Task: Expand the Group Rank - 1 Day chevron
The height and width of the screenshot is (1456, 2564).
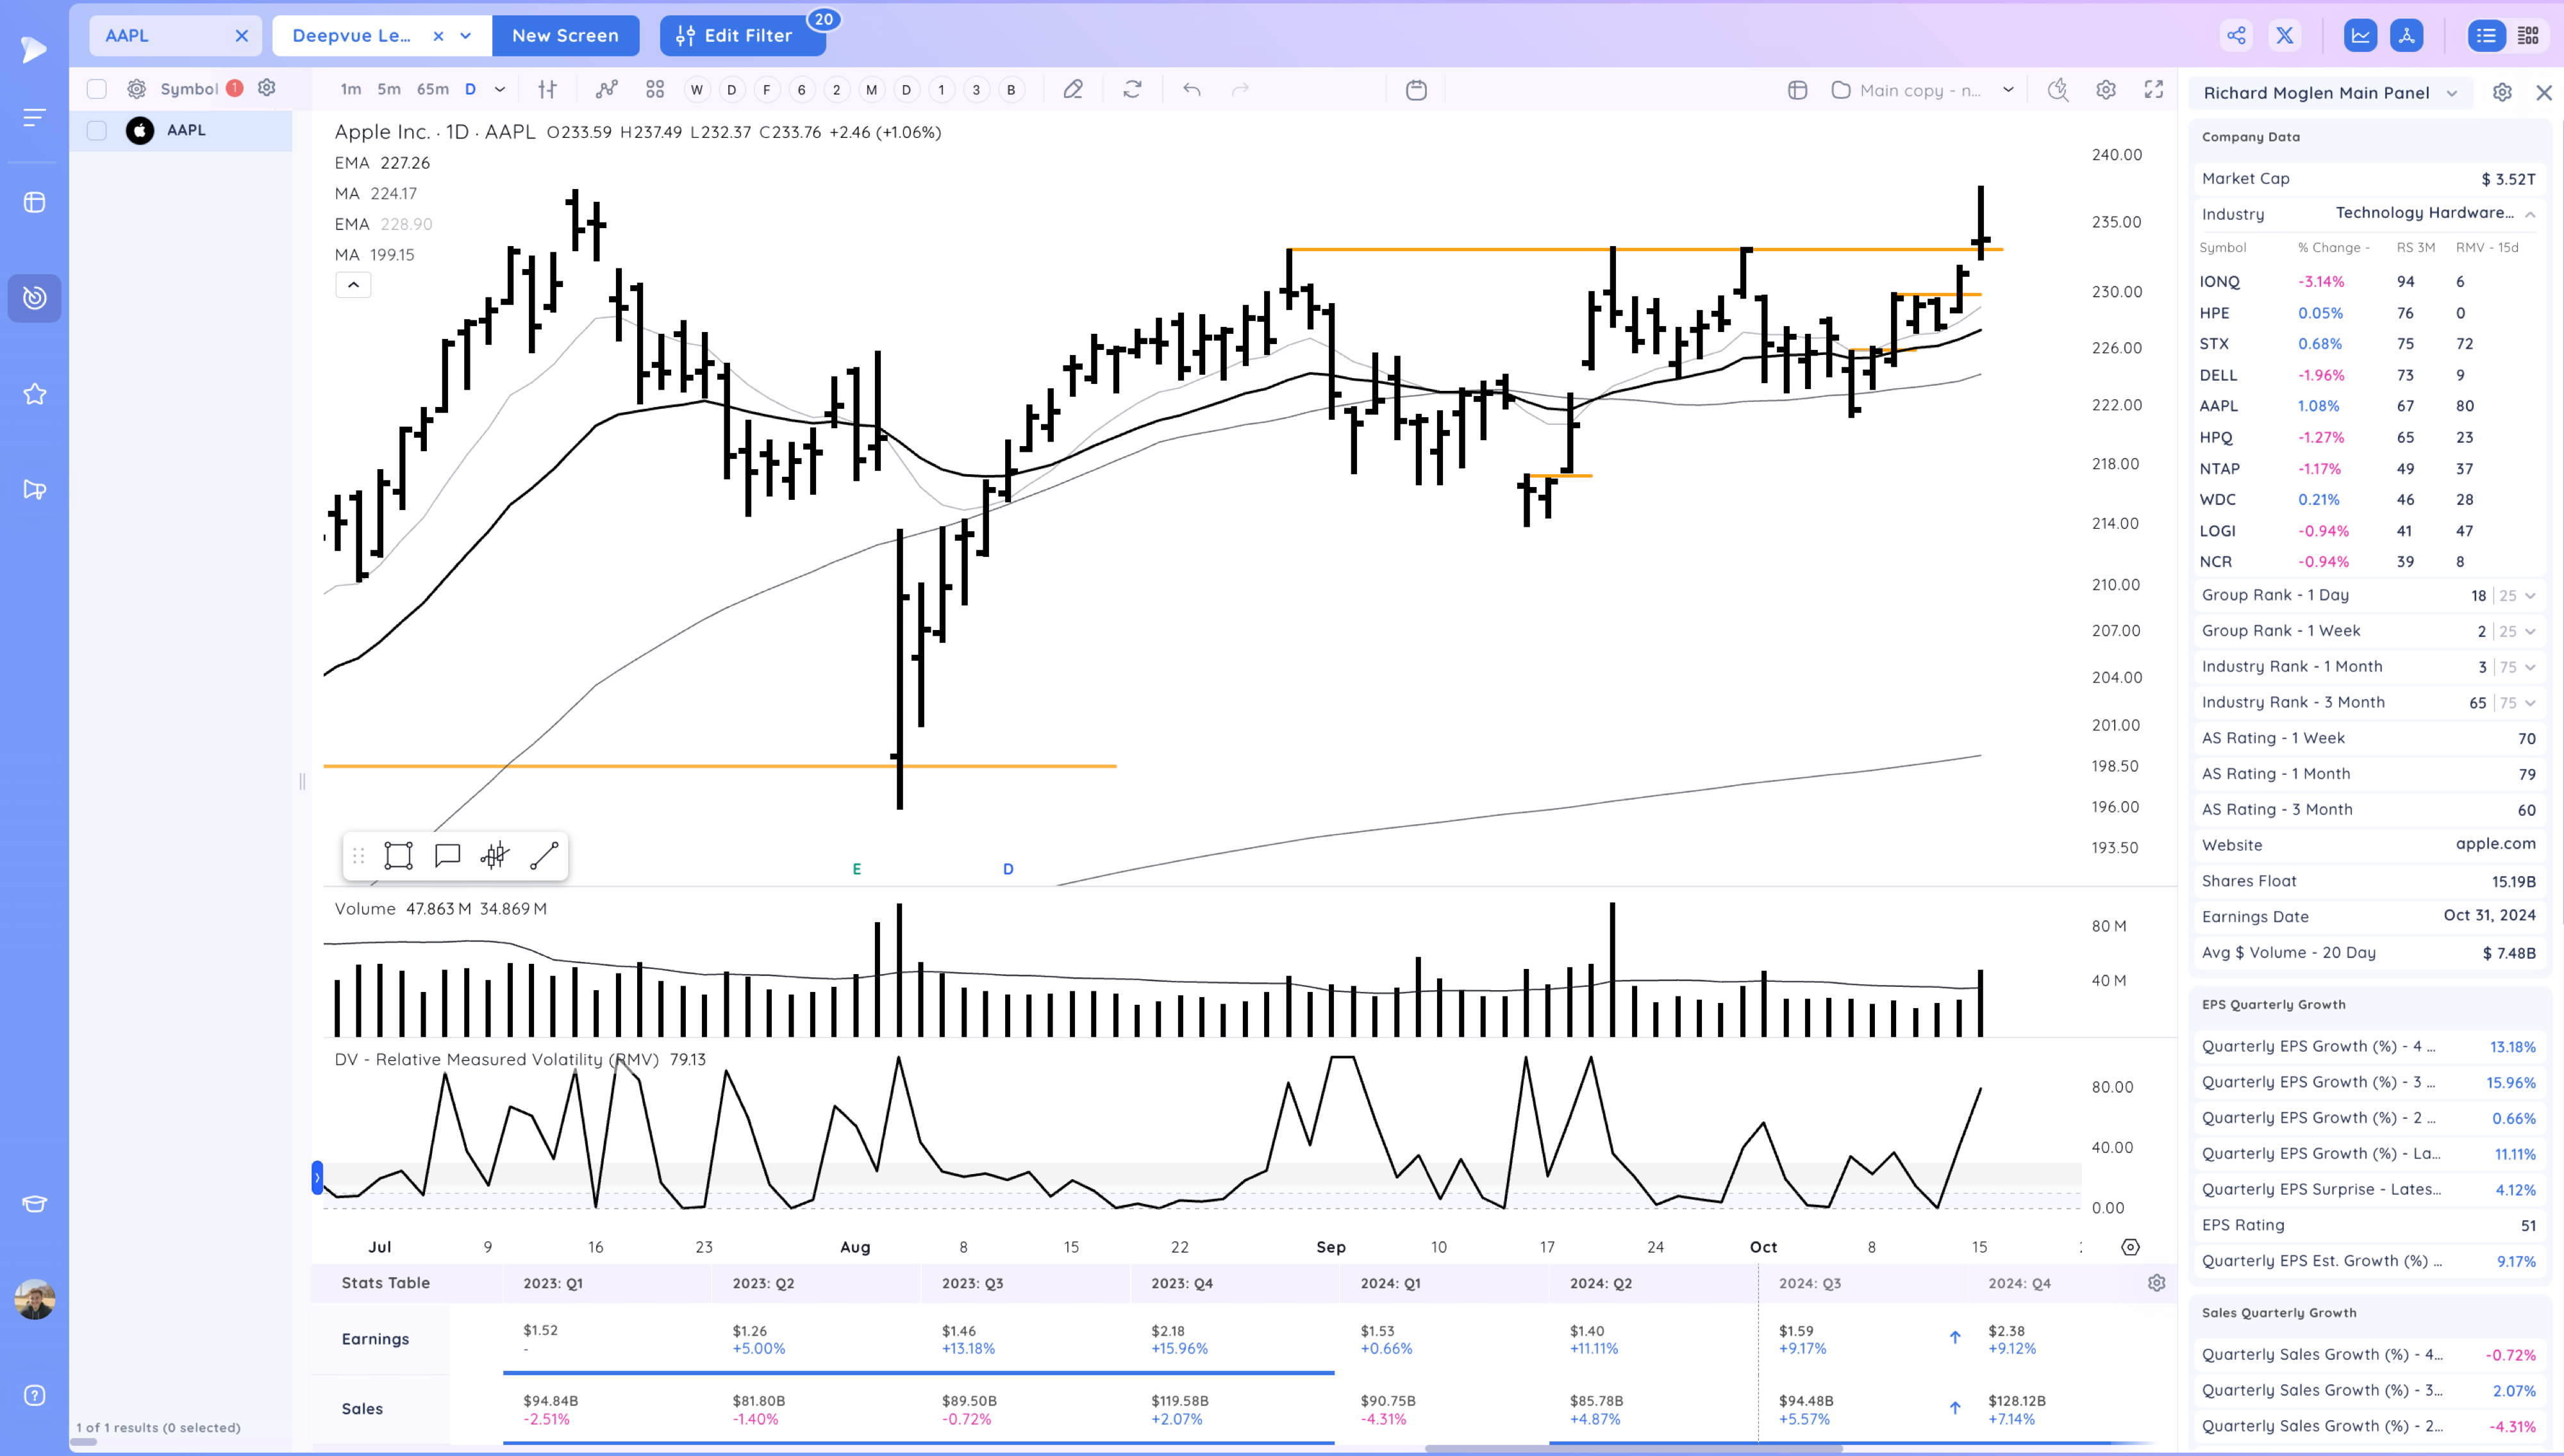Action: (2530, 596)
